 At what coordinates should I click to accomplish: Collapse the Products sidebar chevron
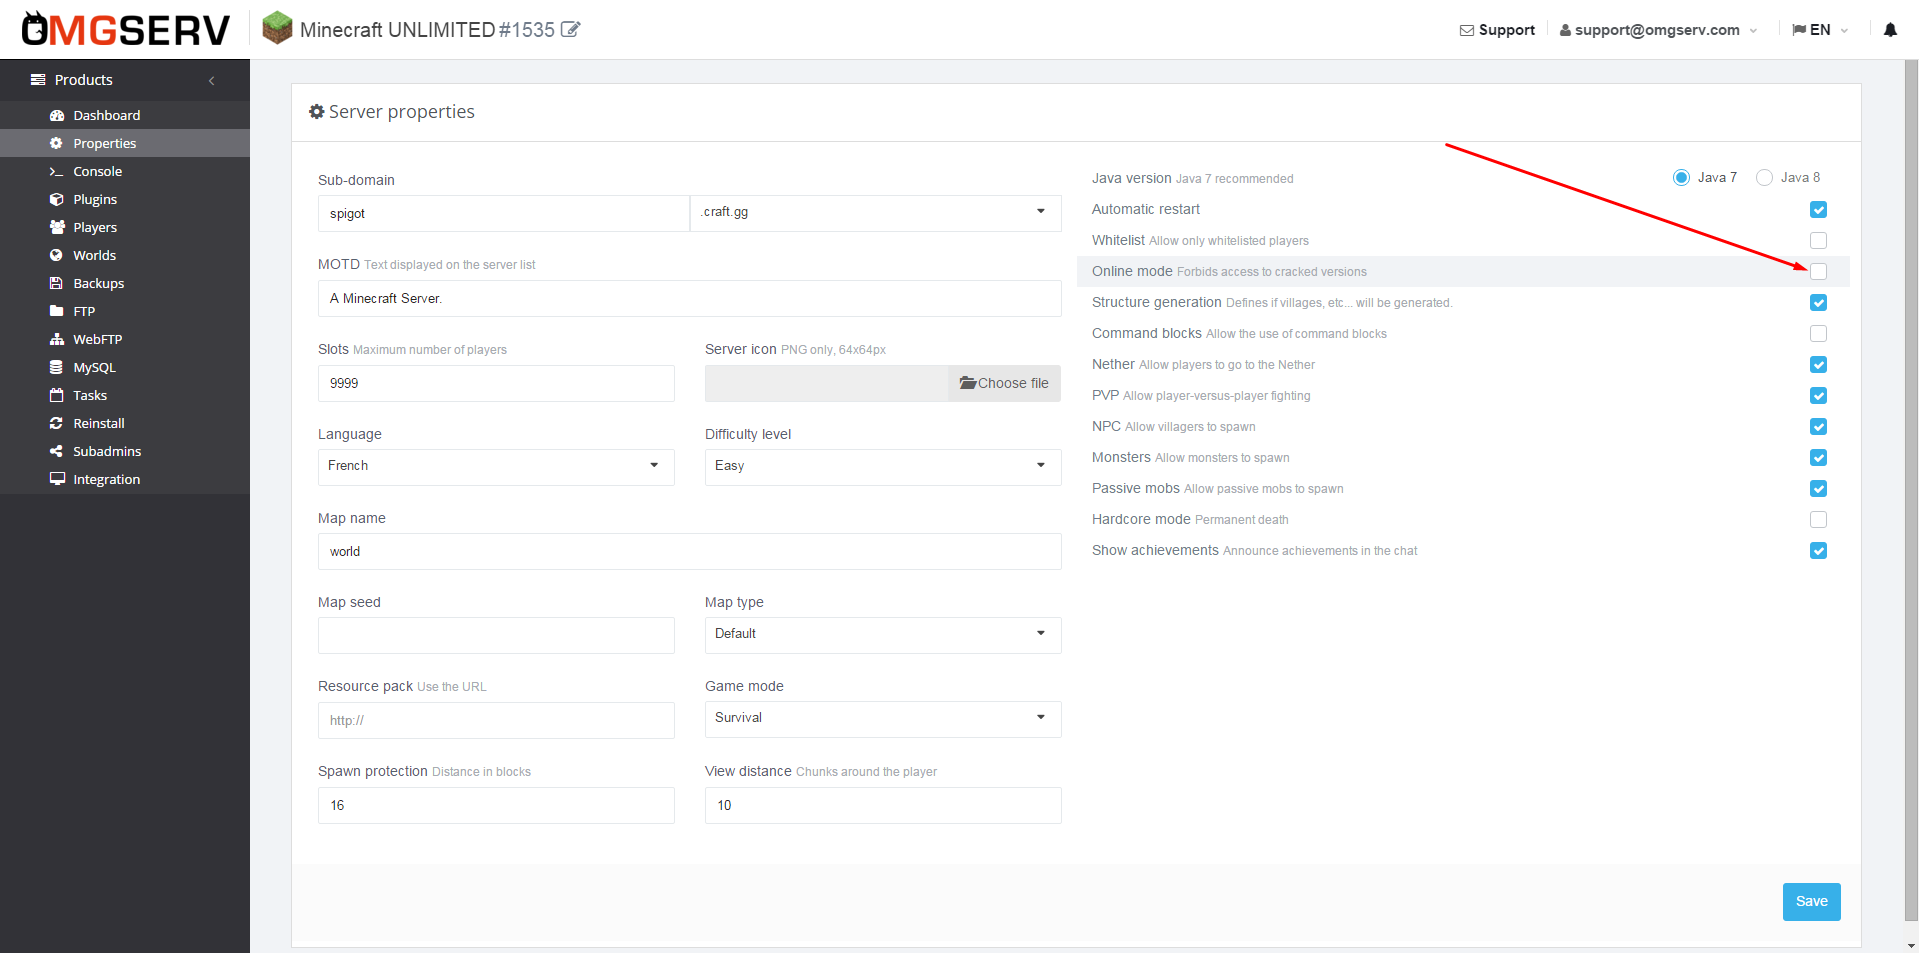tap(211, 80)
